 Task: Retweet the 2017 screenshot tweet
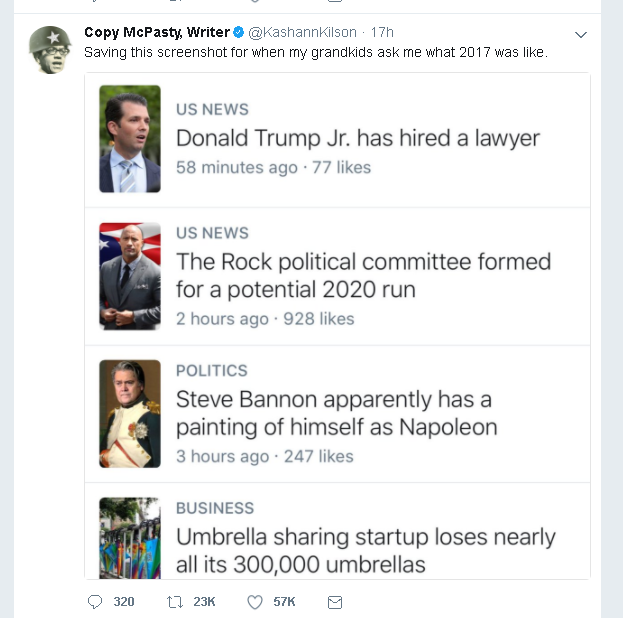coord(174,602)
